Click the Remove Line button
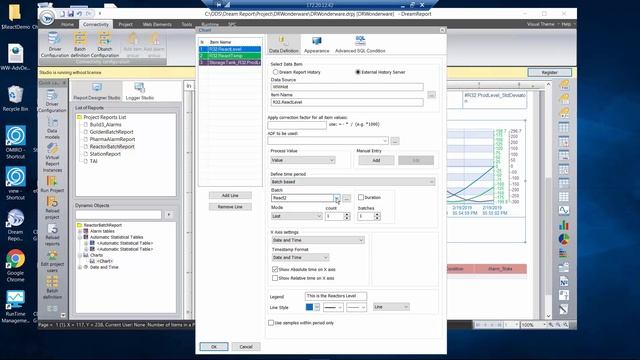Viewport: 640px width, 360px height. [x=230, y=207]
